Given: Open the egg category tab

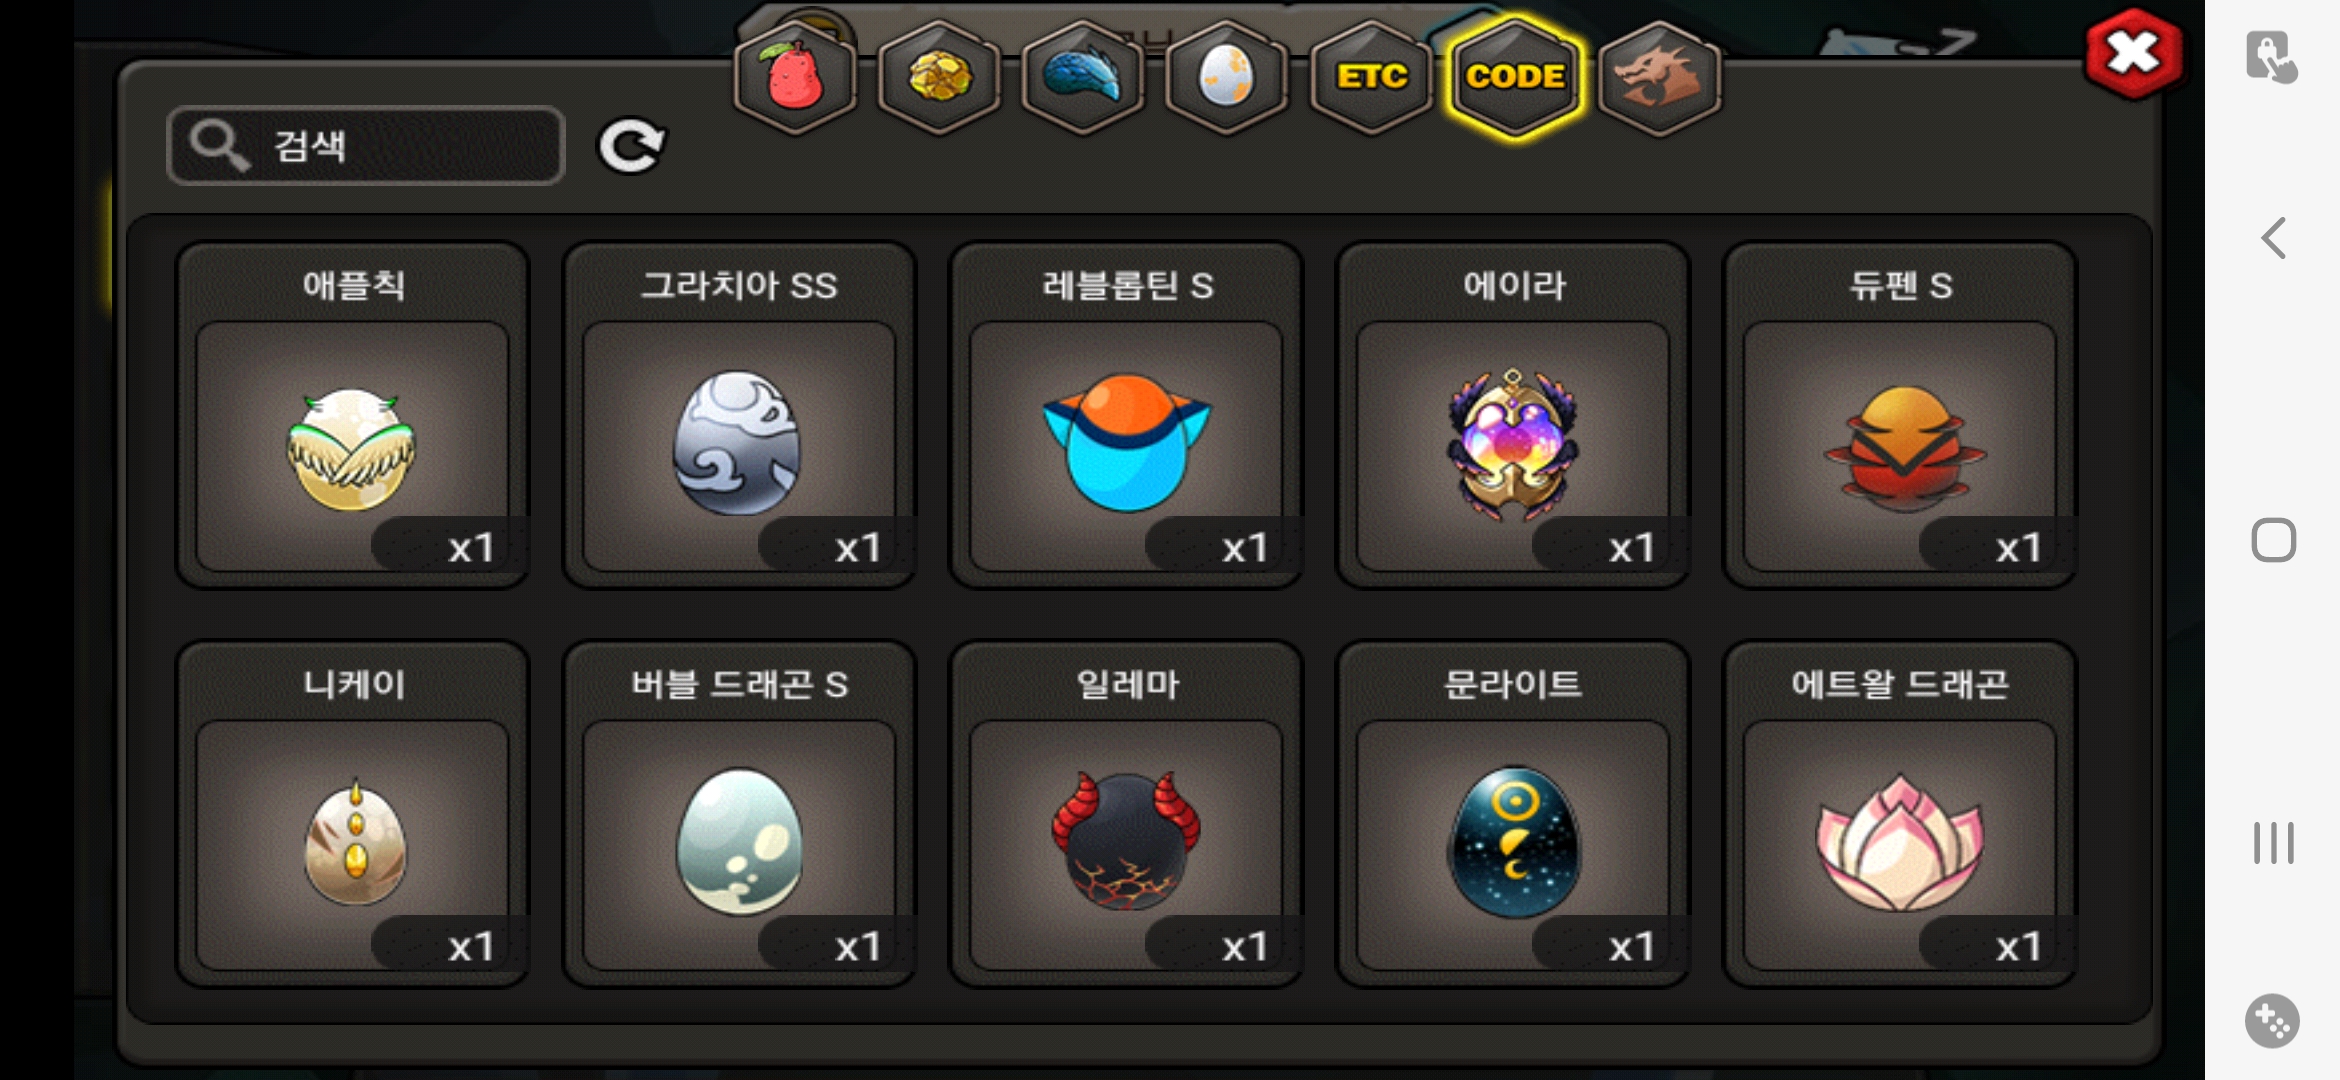Looking at the screenshot, I should click(x=1227, y=77).
